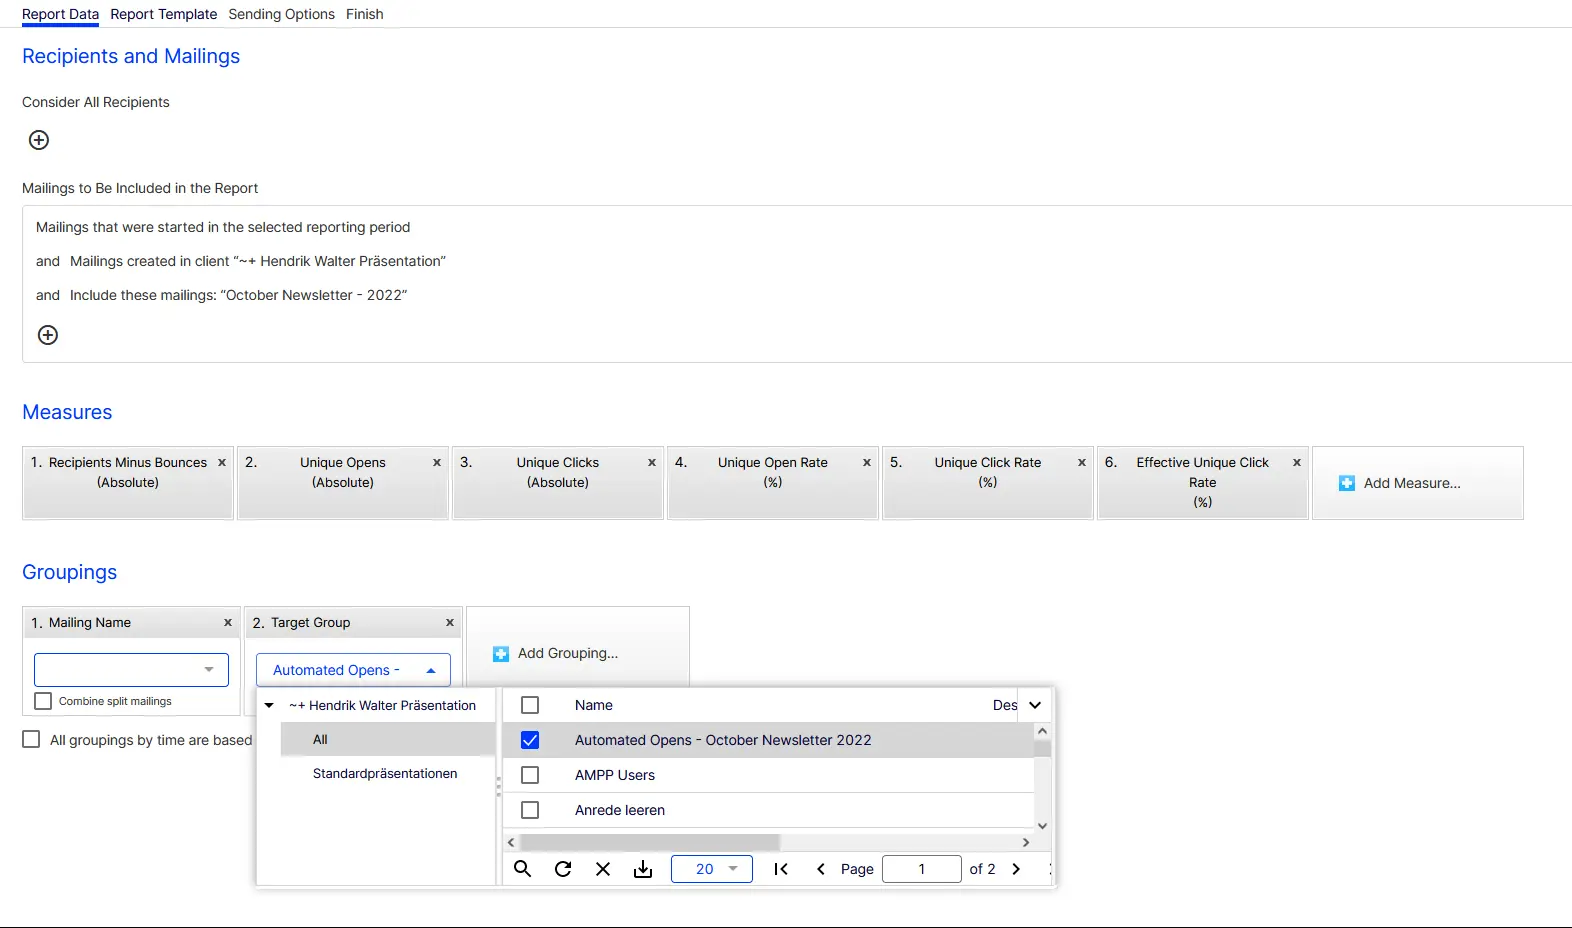Go to the next page of results
Screen dimensions: 1572x928
click(x=1016, y=869)
